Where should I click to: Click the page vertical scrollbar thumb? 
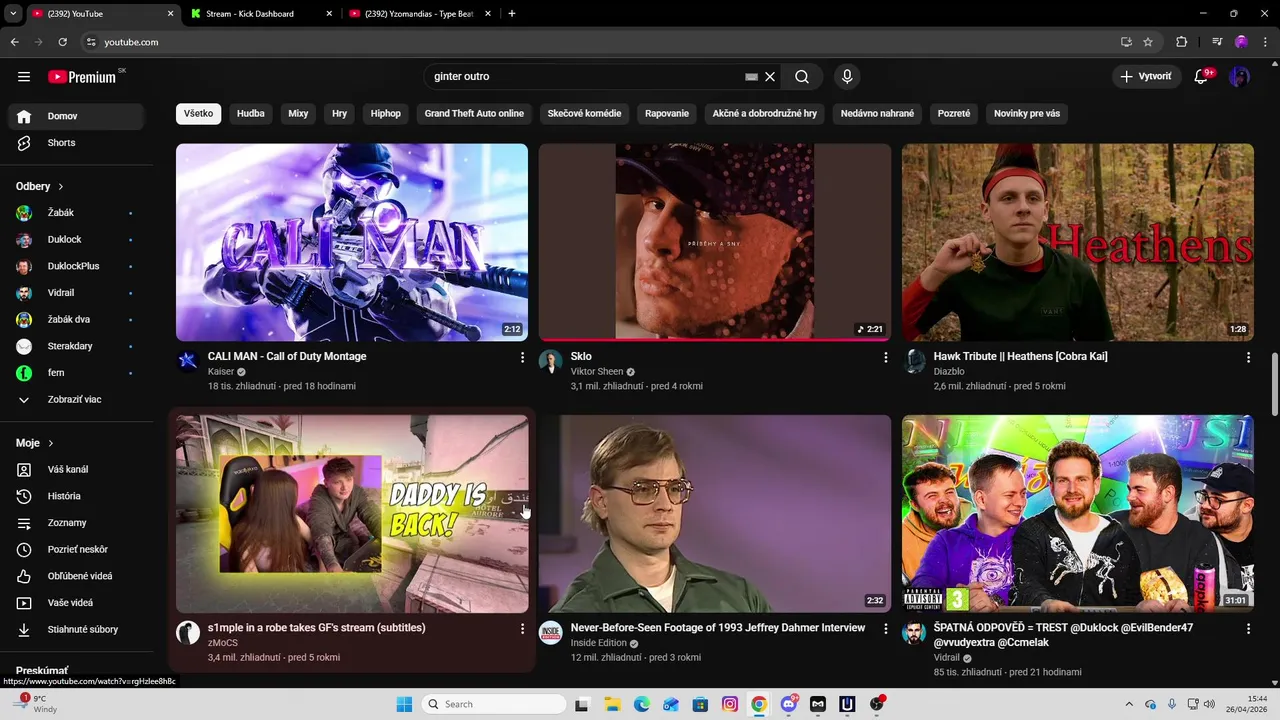1274,385
